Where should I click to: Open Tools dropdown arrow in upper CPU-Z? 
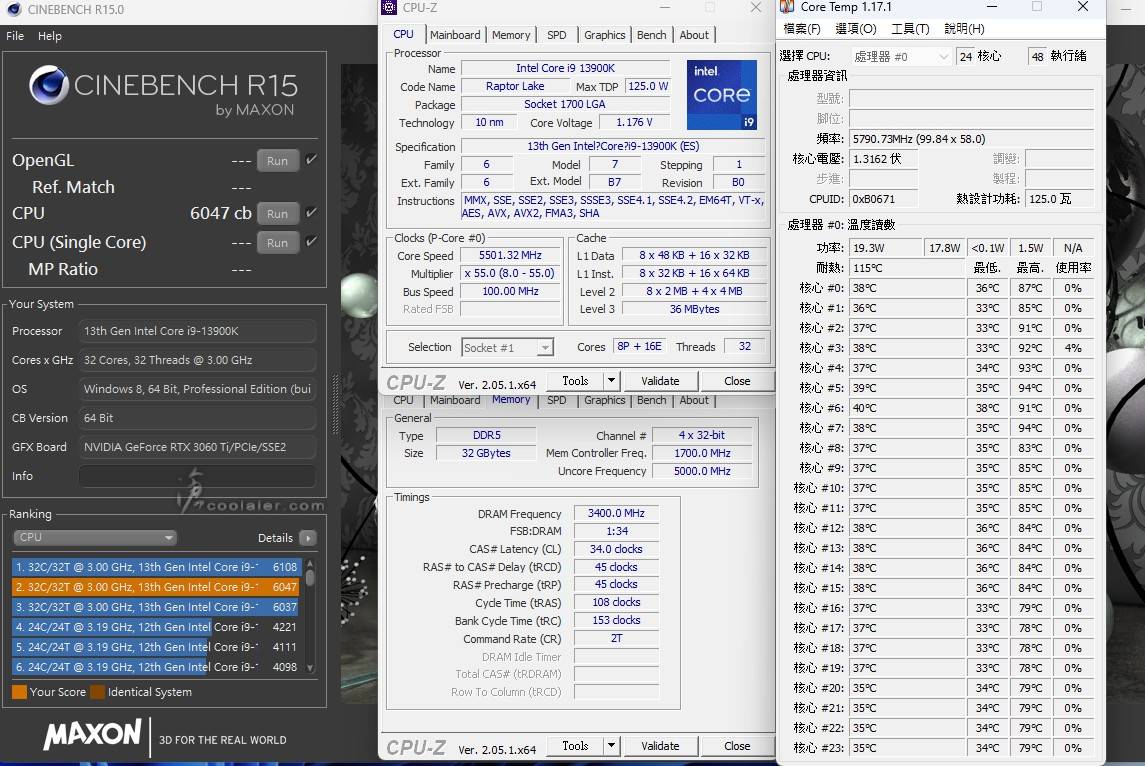coord(611,381)
